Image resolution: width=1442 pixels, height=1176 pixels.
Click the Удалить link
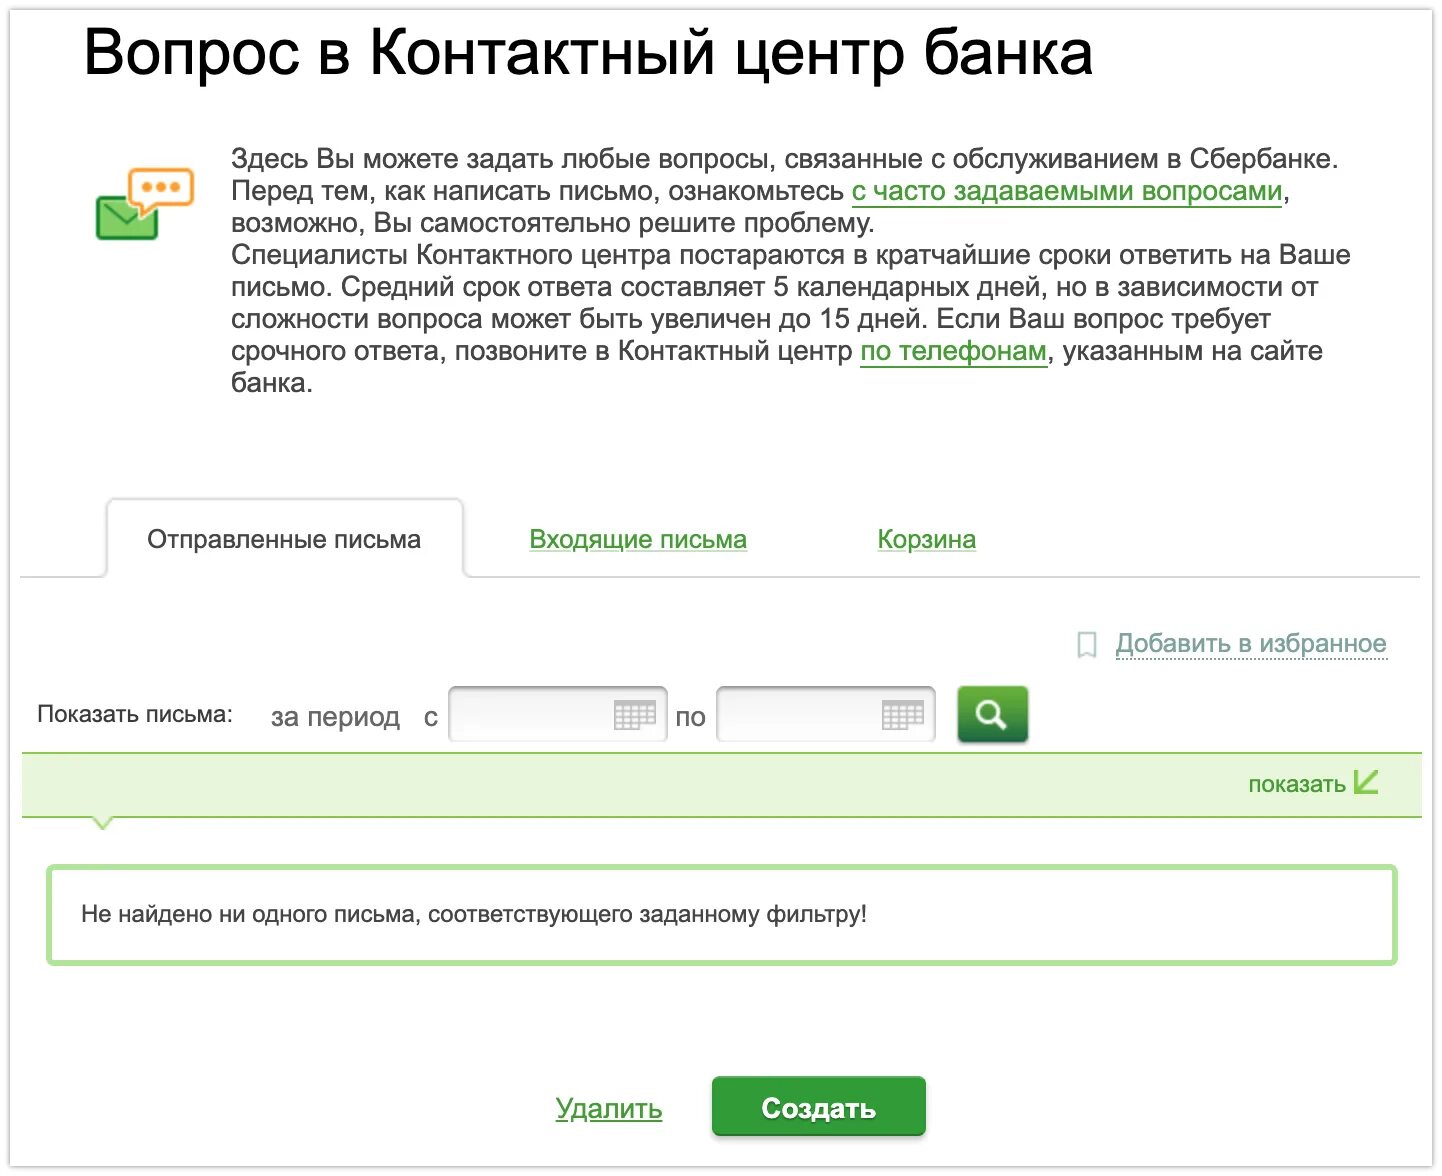coord(609,1108)
